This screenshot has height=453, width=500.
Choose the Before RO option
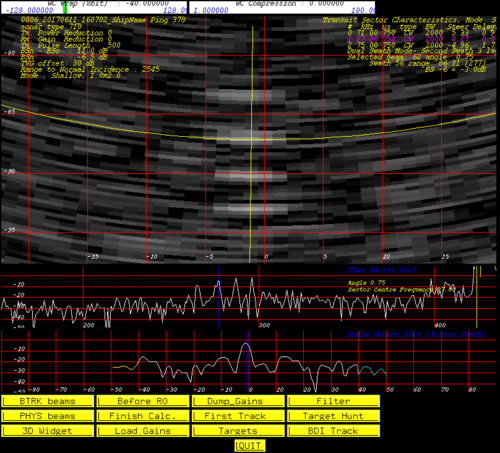pyautogui.click(x=143, y=401)
